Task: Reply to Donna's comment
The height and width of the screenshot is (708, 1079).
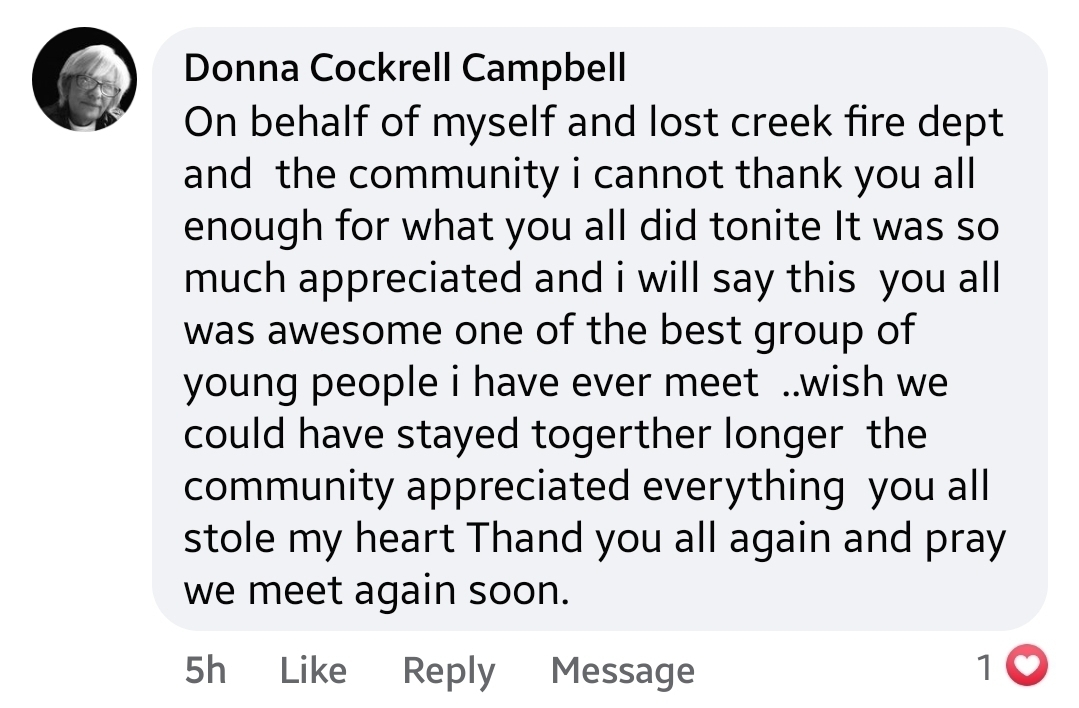Action: pos(448,670)
